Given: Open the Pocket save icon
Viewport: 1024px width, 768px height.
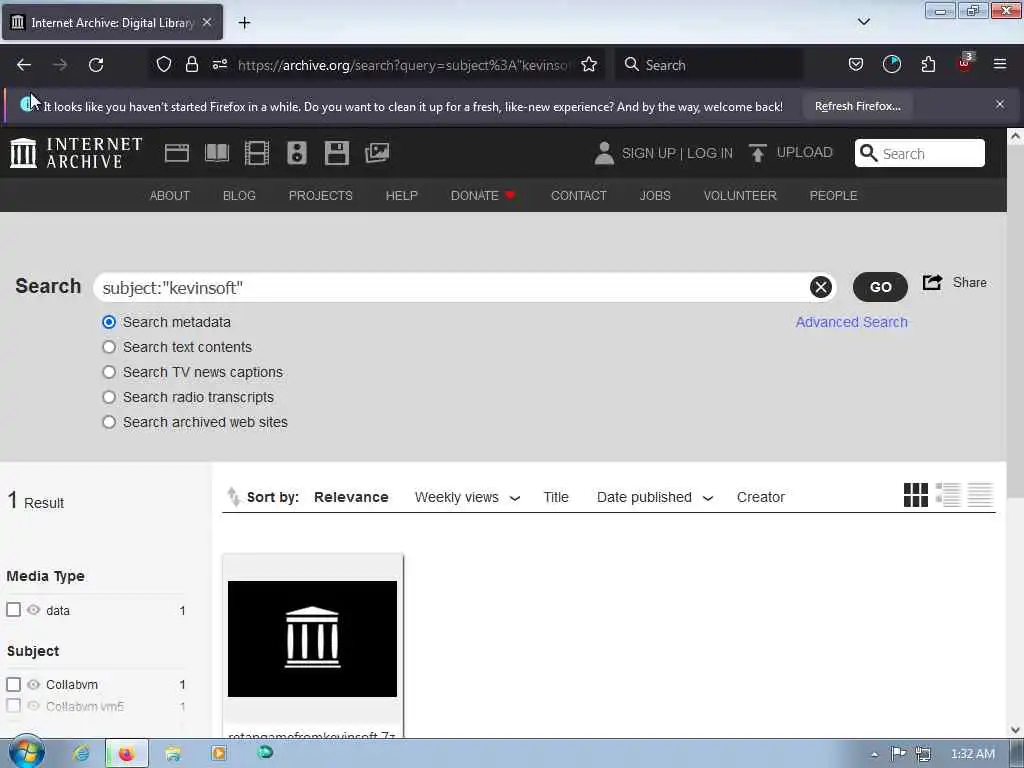Looking at the screenshot, I should click(x=856, y=65).
